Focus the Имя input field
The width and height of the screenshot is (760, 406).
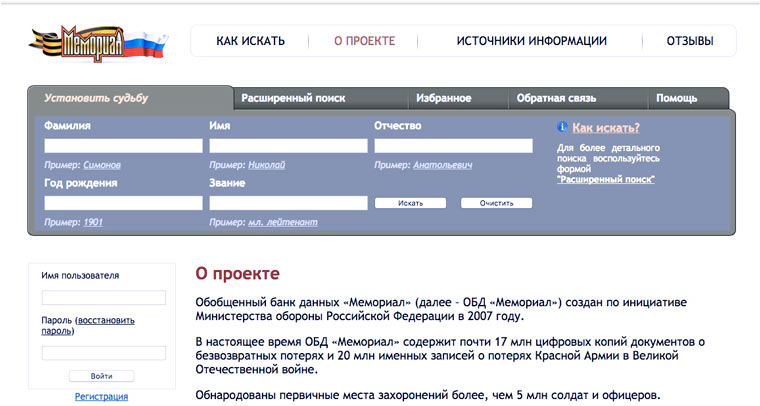click(x=288, y=146)
